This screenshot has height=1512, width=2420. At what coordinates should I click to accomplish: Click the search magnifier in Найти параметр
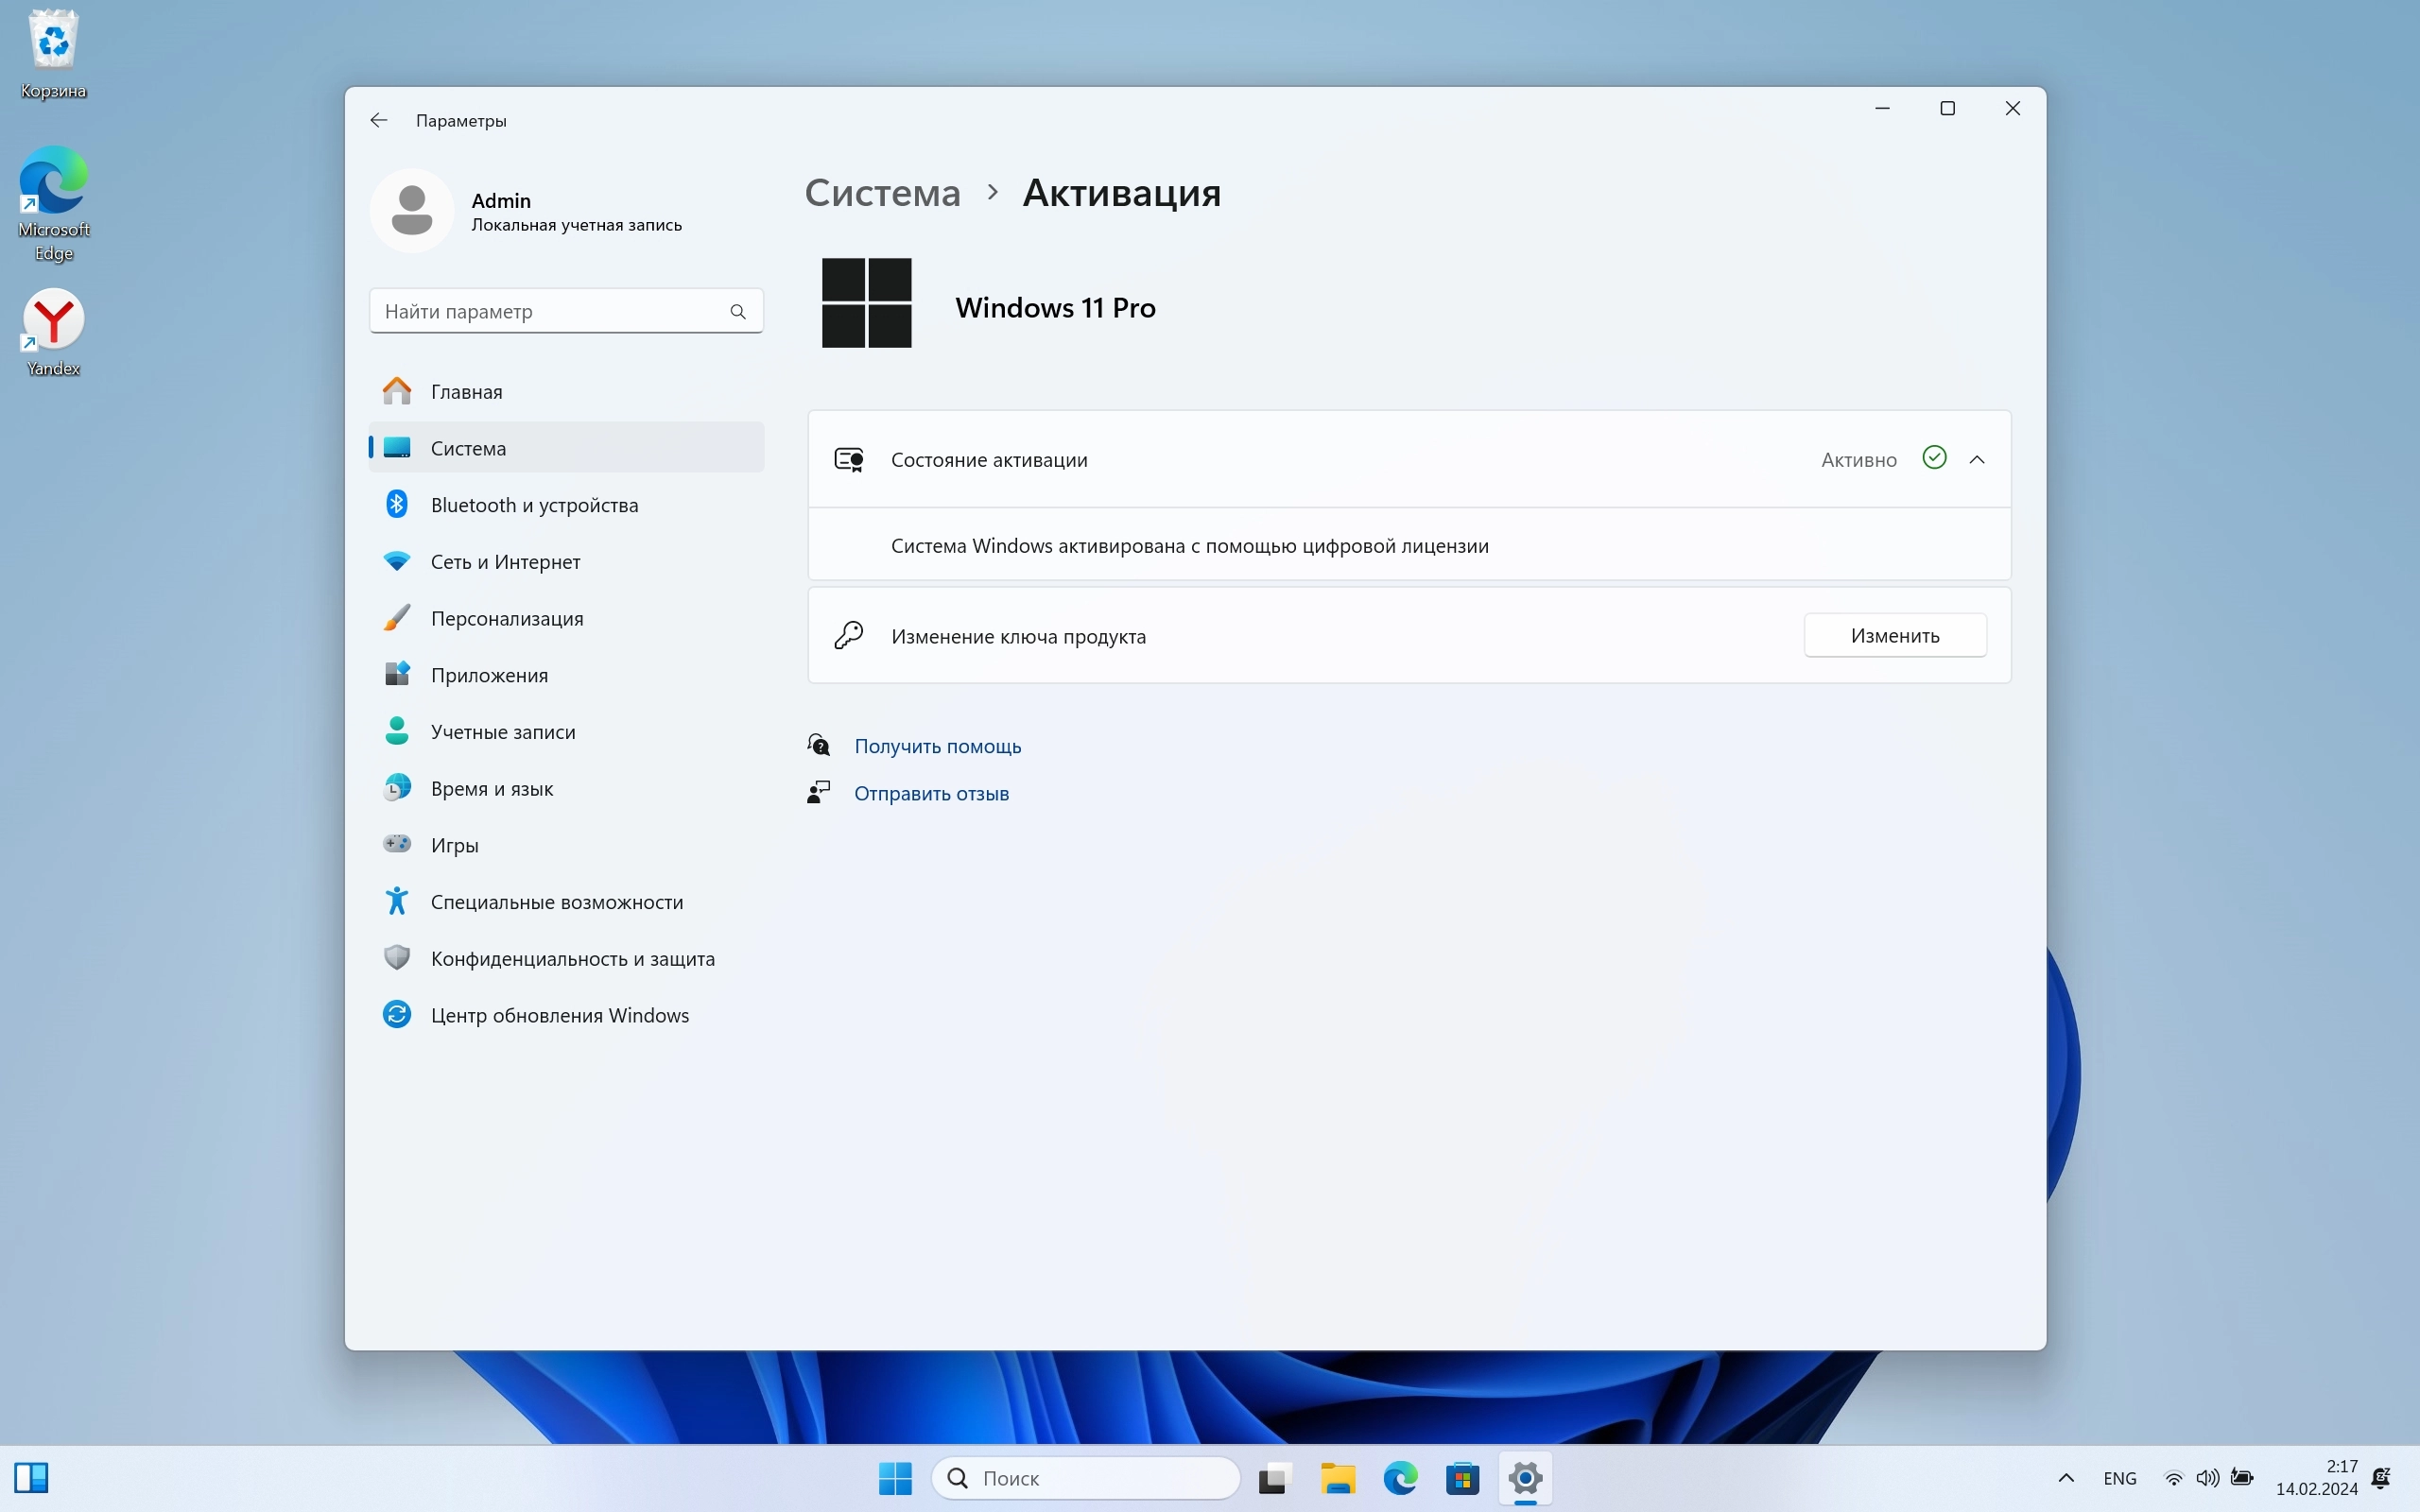coord(738,311)
